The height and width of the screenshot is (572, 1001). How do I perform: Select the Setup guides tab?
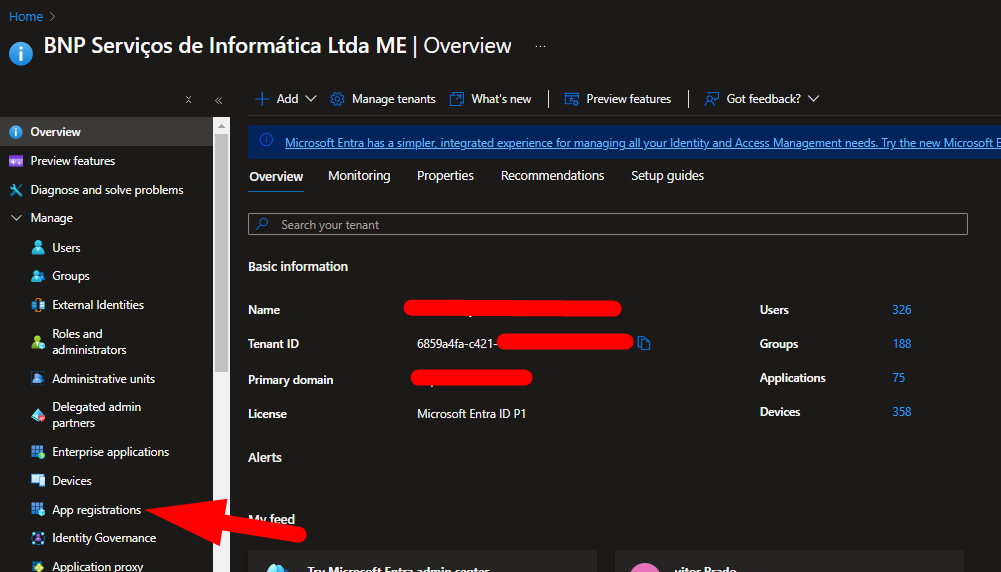point(667,176)
